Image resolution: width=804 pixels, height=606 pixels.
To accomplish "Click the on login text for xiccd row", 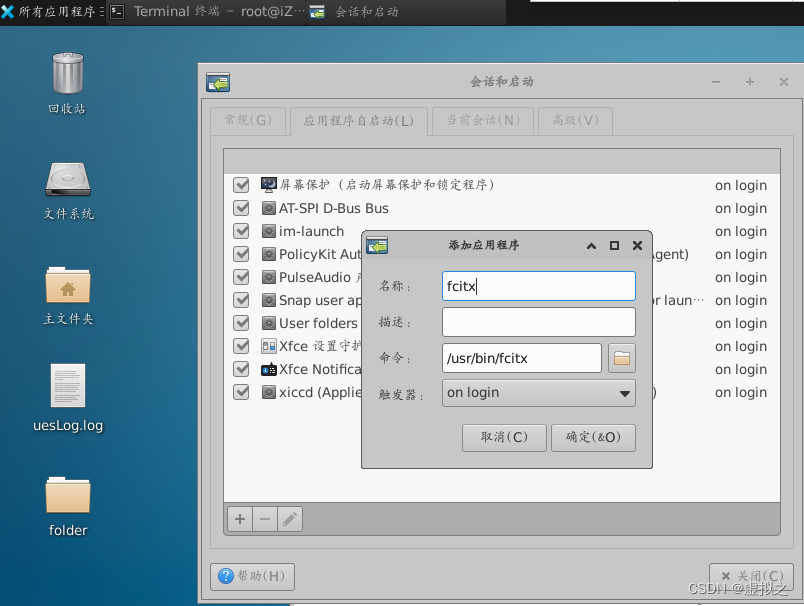I will [741, 392].
